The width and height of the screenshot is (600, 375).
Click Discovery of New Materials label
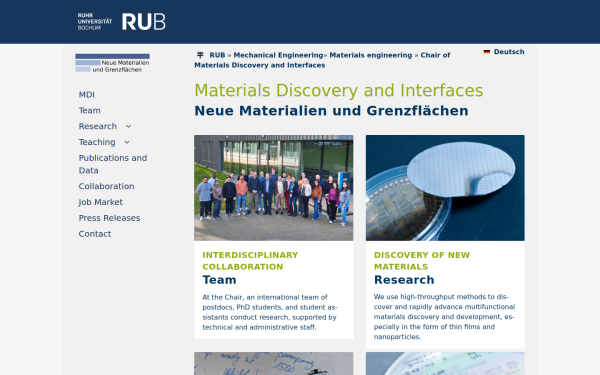point(422,261)
